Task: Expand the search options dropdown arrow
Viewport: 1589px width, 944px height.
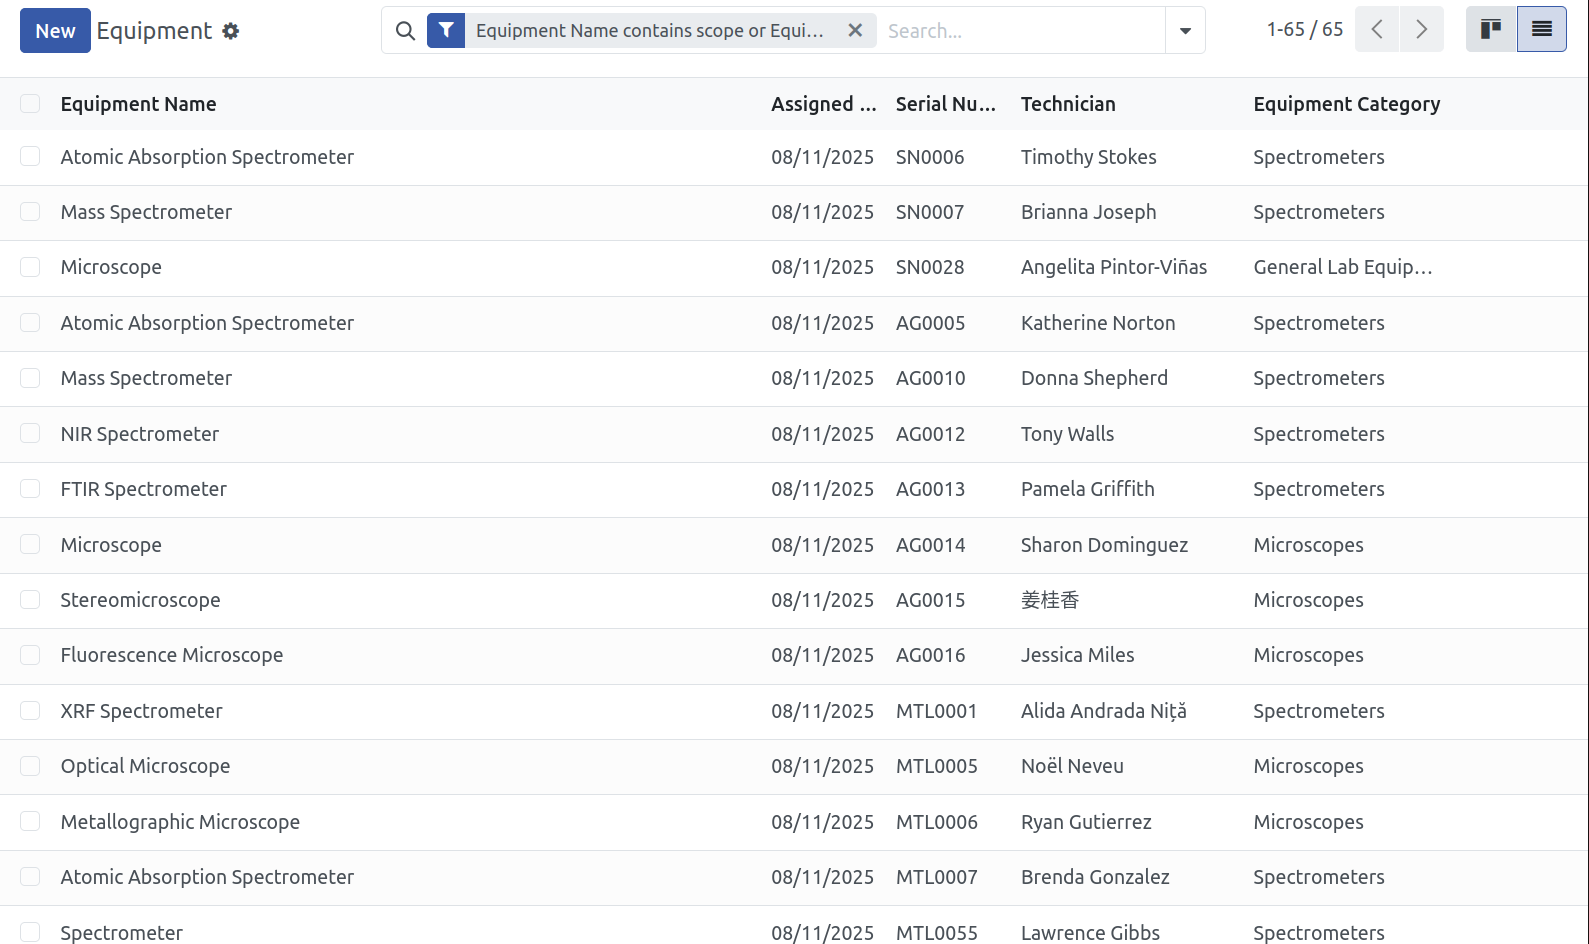Action: click(x=1185, y=31)
